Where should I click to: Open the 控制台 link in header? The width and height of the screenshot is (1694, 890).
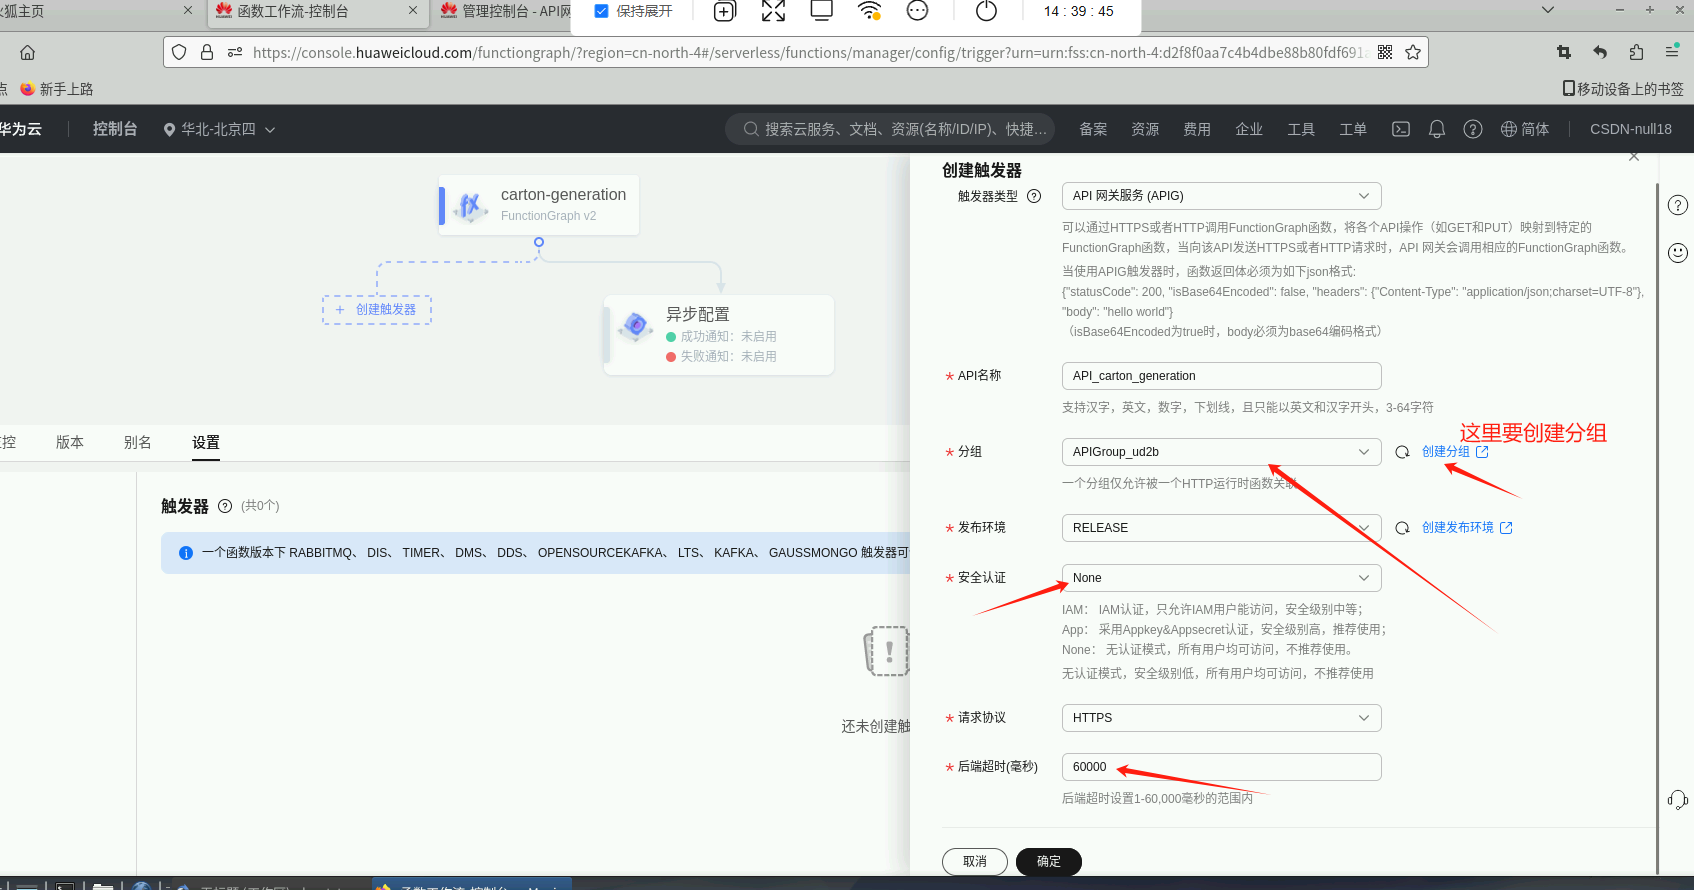(x=115, y=129)
